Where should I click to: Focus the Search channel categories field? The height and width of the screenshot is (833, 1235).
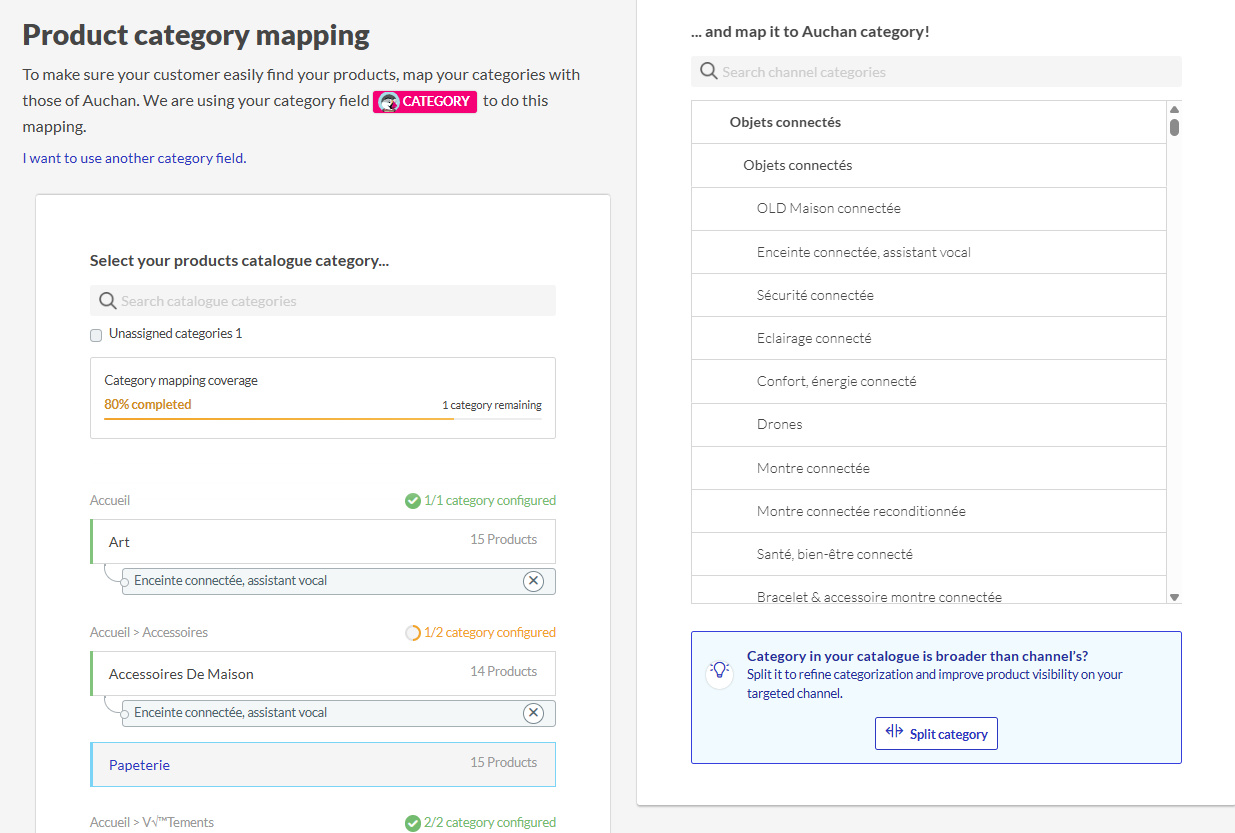(x=945, y=72)
